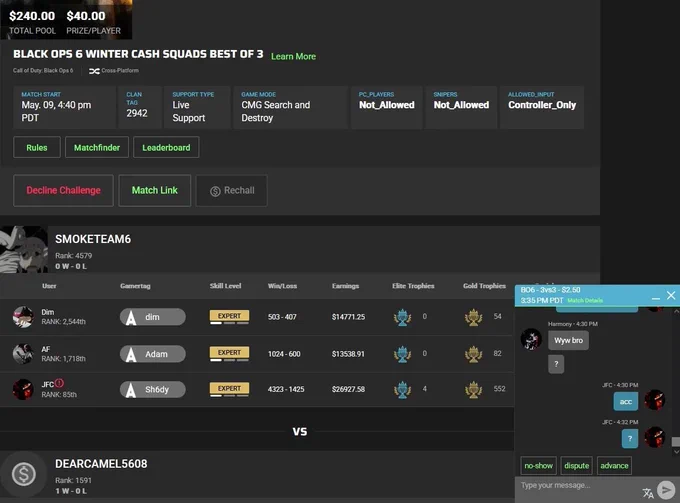The height and width of the screenshot is (503, 680).
Task: Click the dim gamertag badge
Action: (153, 317)
